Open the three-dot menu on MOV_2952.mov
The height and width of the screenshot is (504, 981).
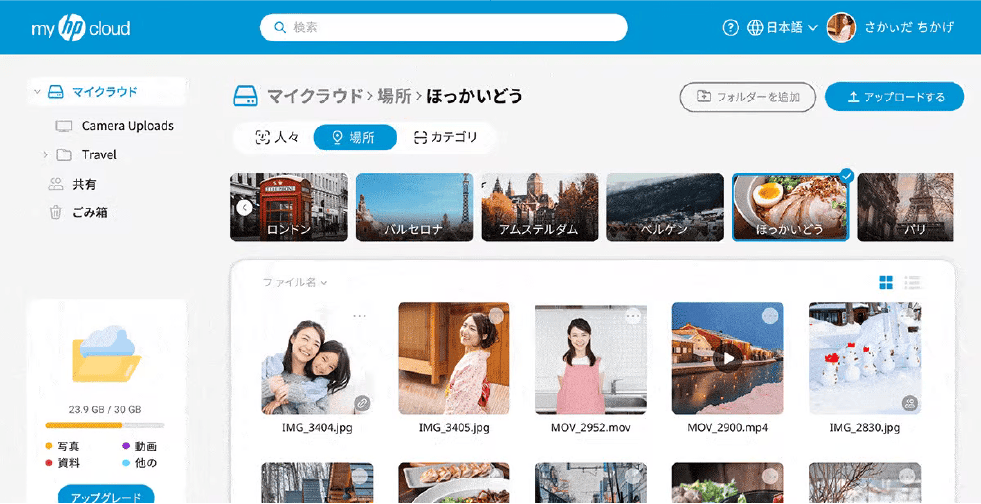click(633, 316)
